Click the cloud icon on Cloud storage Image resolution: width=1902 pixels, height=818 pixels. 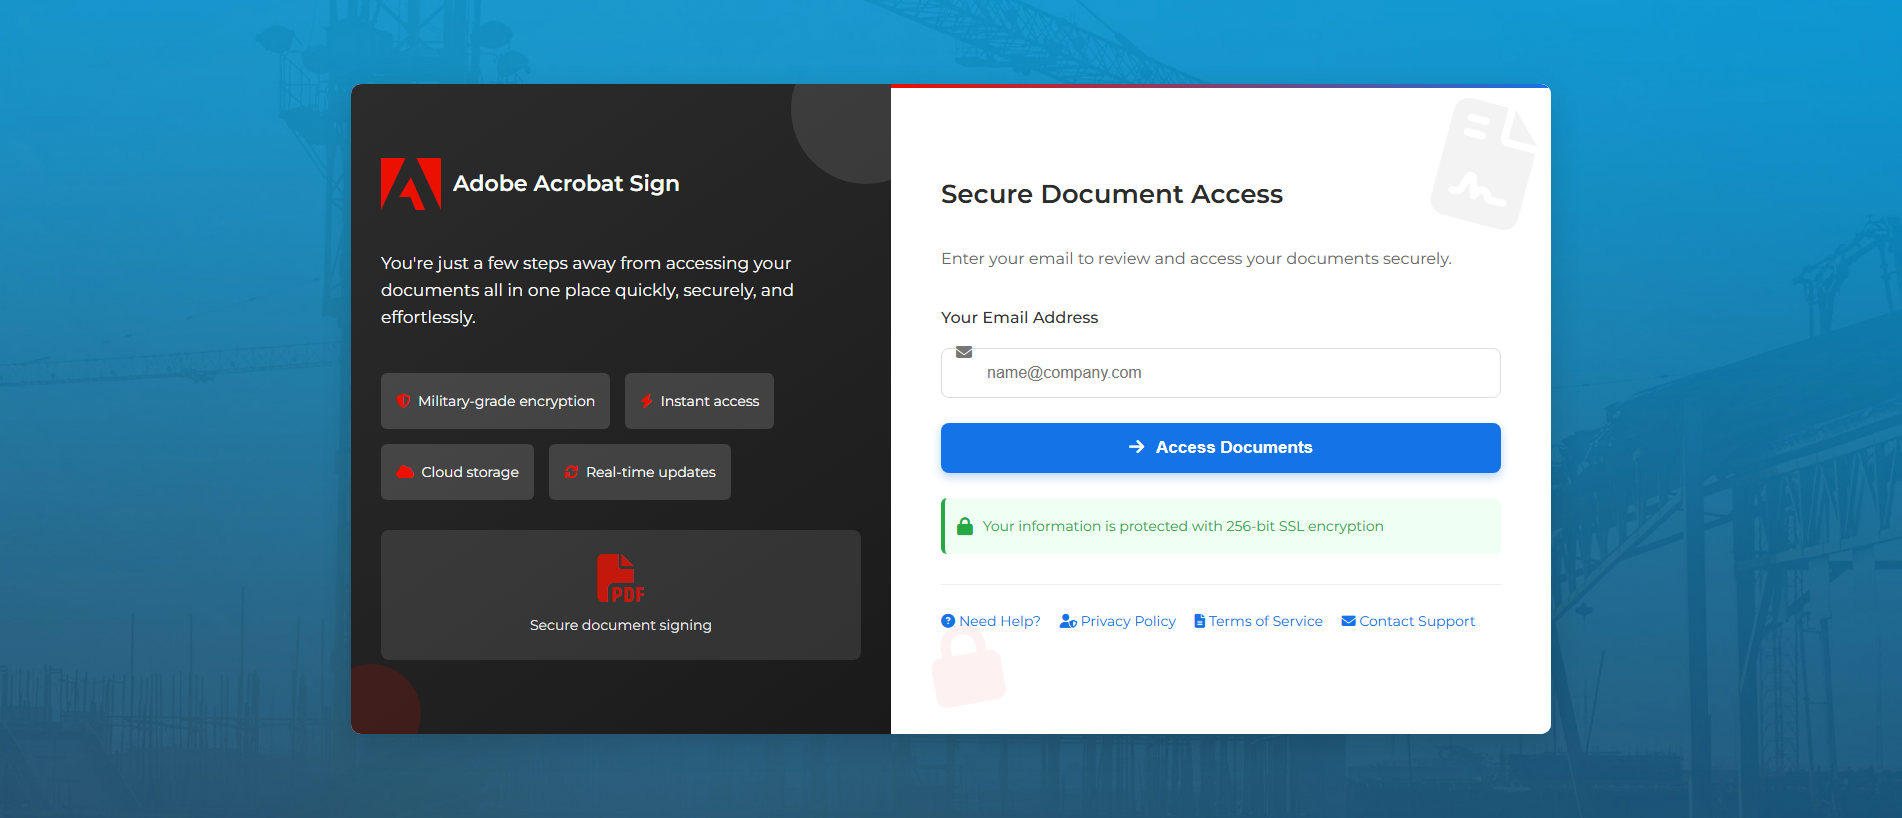405,472
